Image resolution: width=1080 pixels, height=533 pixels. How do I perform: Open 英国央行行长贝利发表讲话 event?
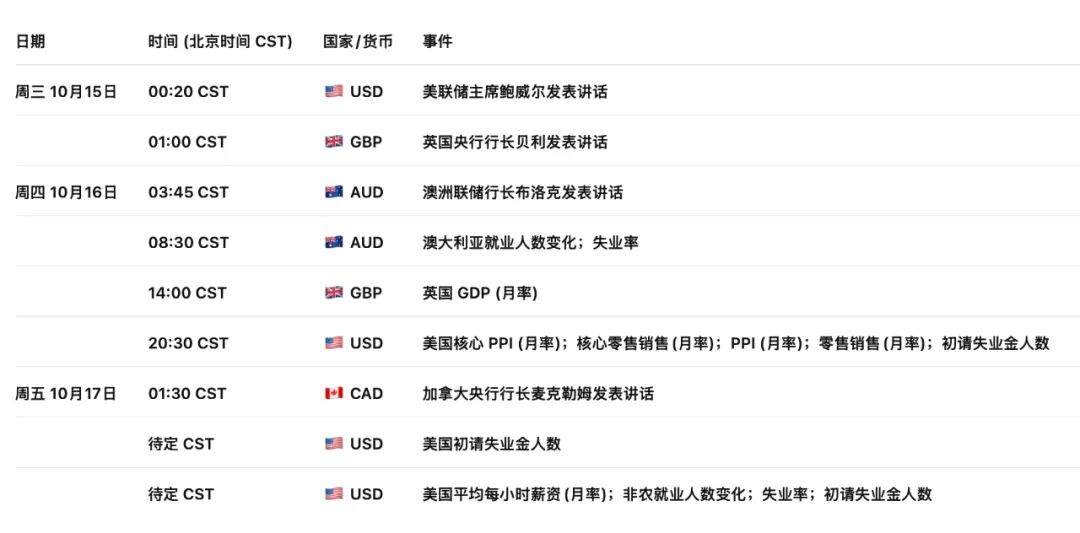coord(515,142)
